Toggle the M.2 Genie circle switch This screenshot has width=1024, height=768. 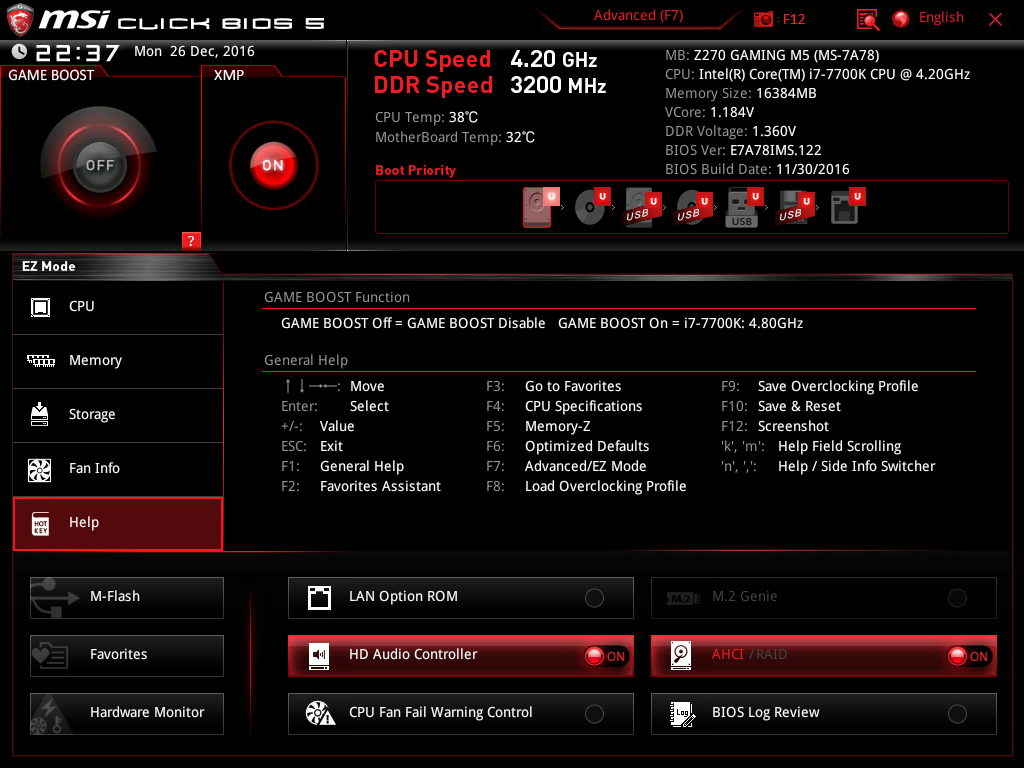coord(957,598)
